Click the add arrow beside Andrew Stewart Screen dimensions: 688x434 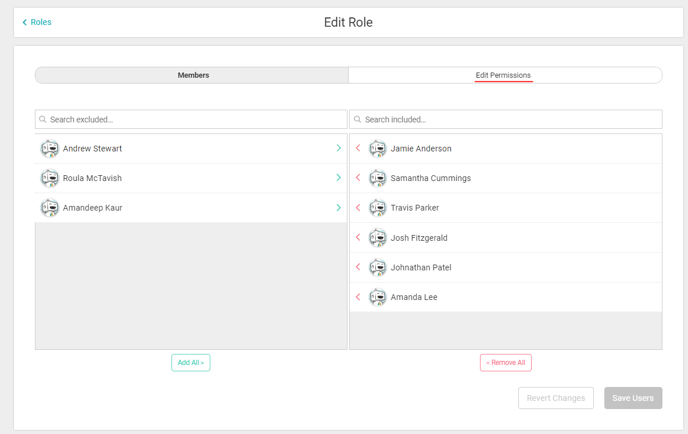click(x=339, y=148)
